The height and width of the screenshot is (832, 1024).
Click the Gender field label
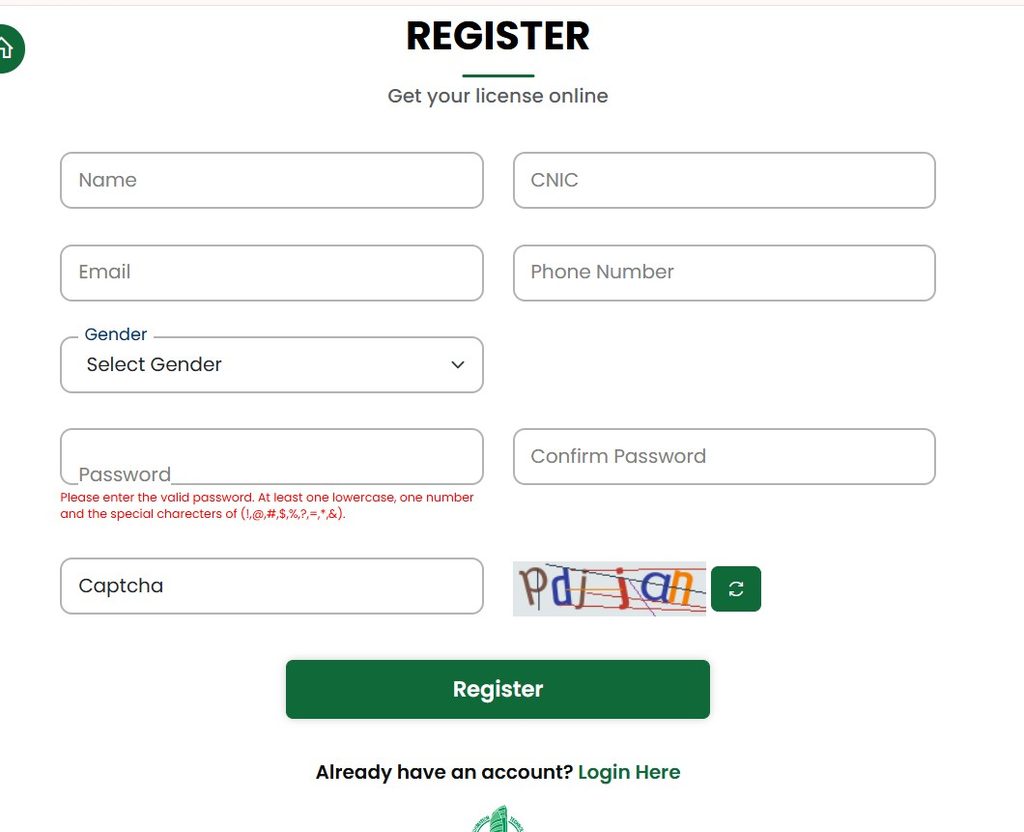[116, 334]
